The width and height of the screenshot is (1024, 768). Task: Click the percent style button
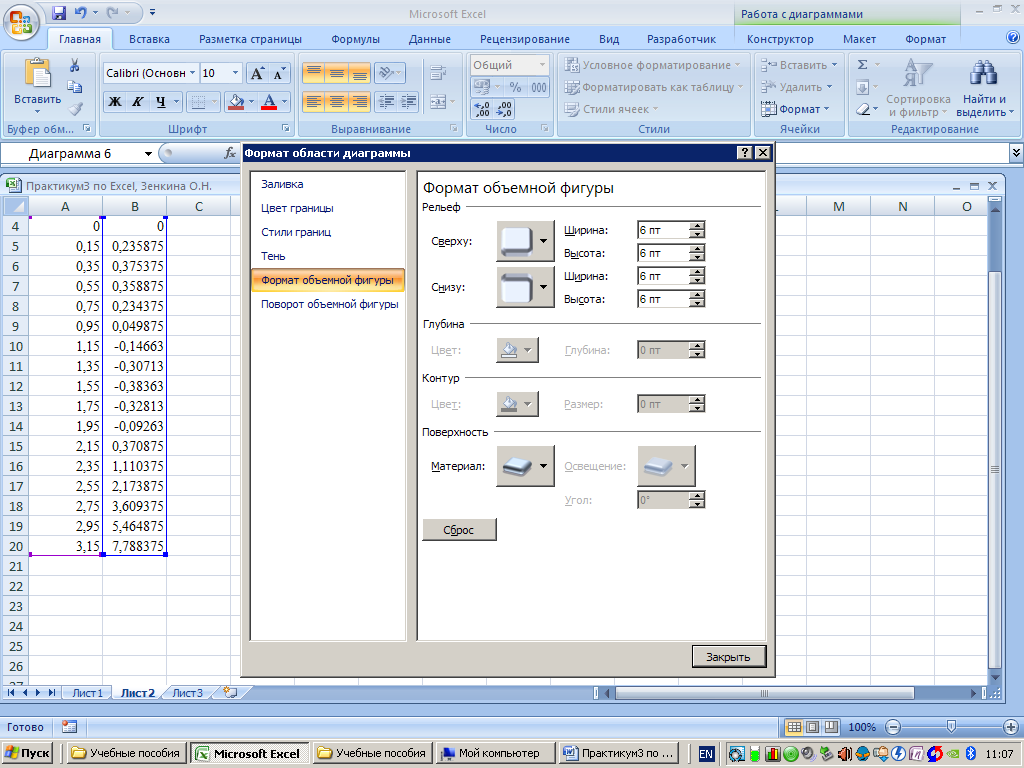pyautogui.click(x=515, y=88)
